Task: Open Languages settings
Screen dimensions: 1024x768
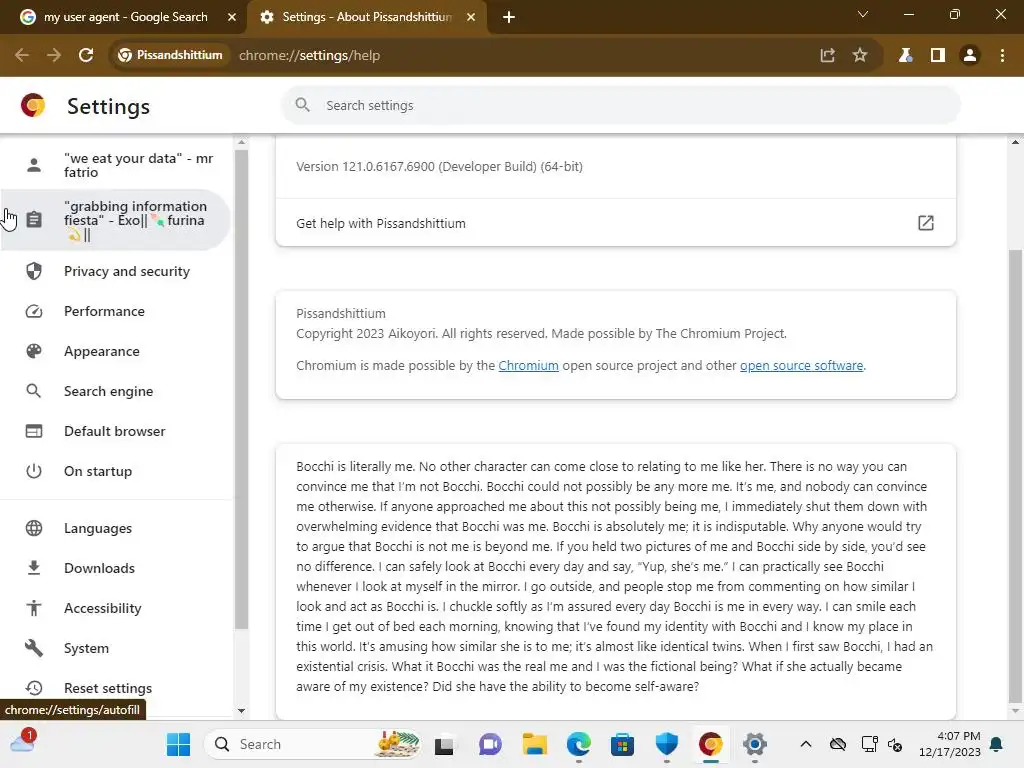Action: click(x=116, y=528)
